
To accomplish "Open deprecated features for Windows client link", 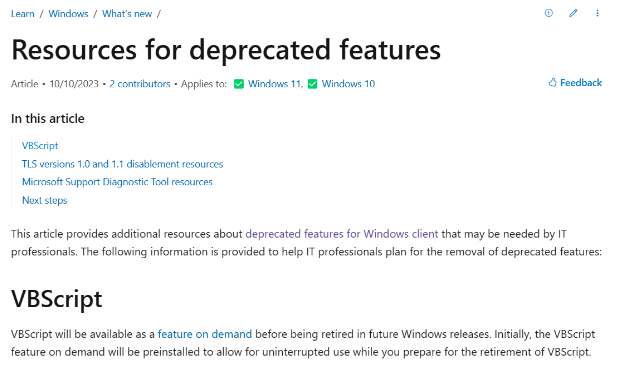I will click(342, 234).
